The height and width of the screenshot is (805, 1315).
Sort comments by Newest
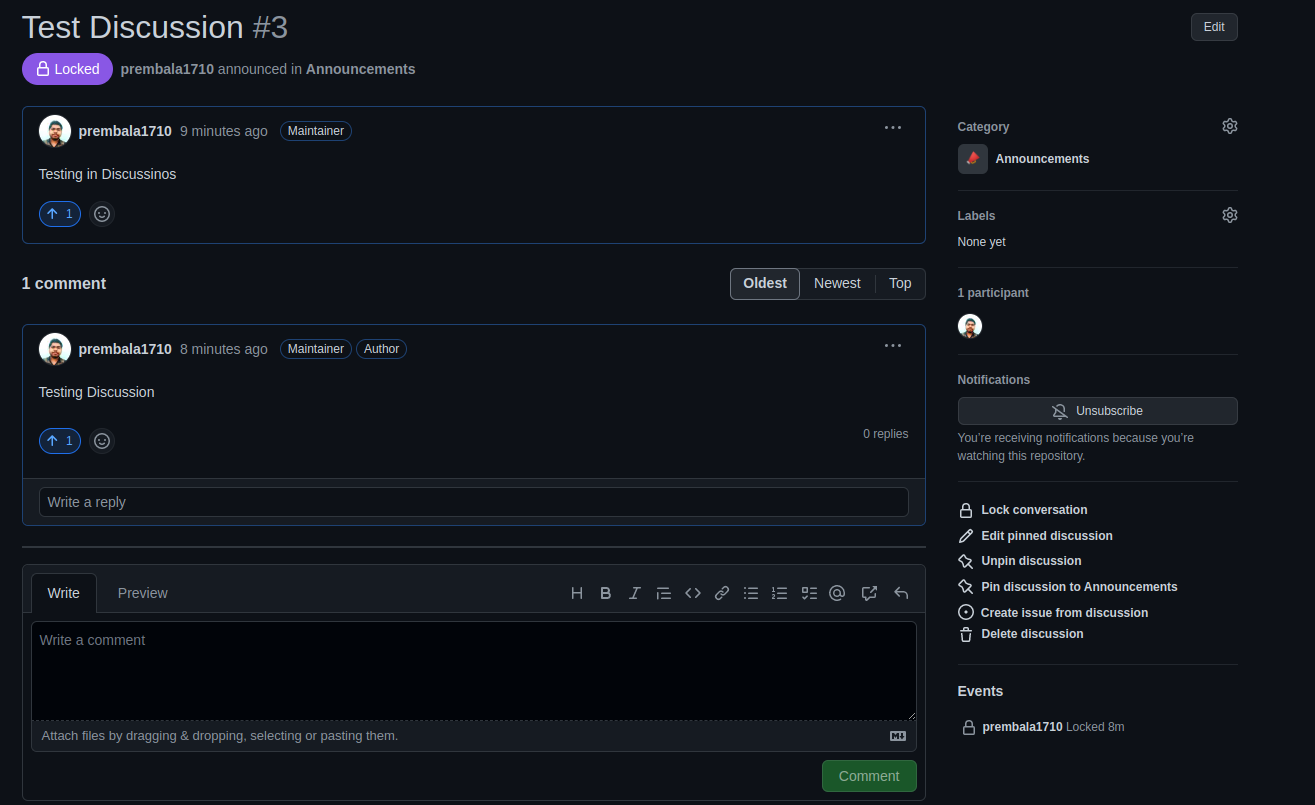coord(837,284)
